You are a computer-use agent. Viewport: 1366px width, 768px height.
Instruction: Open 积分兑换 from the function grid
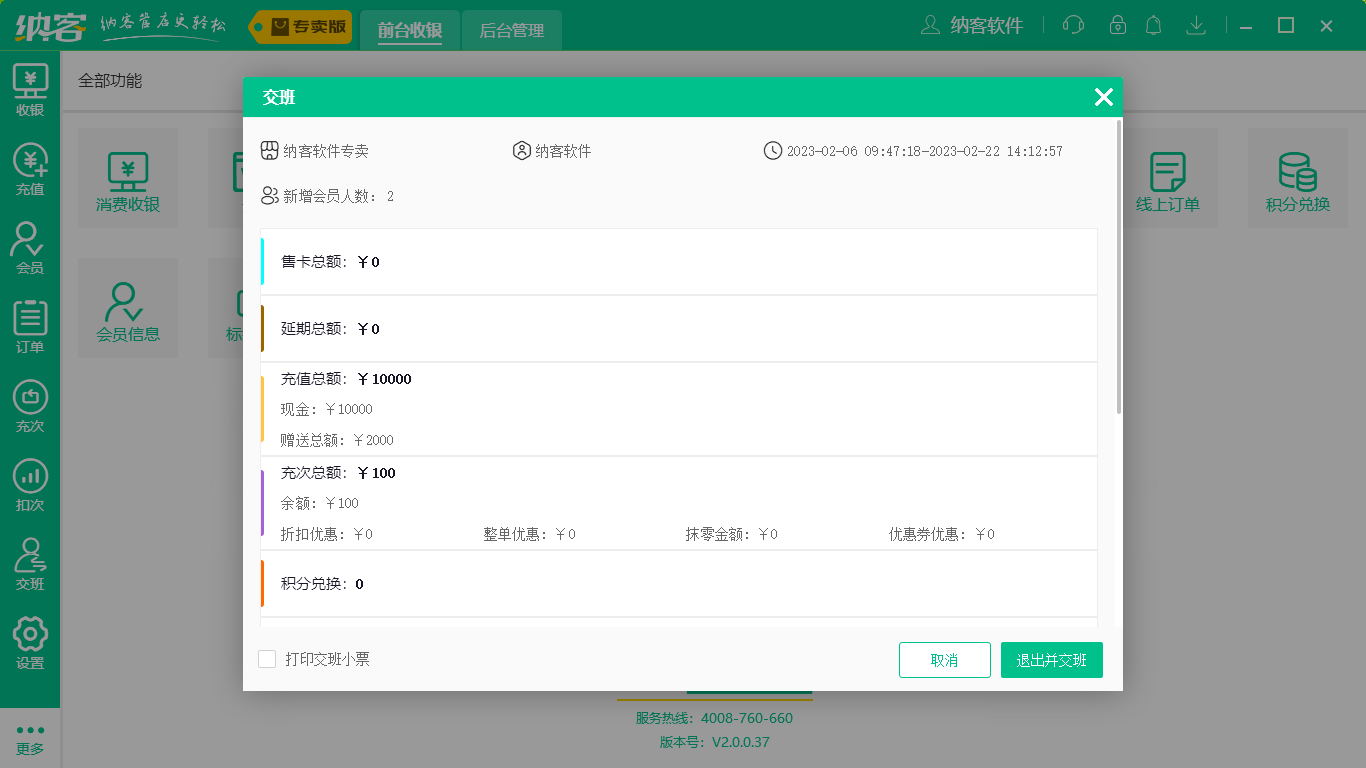point(1297,177)
